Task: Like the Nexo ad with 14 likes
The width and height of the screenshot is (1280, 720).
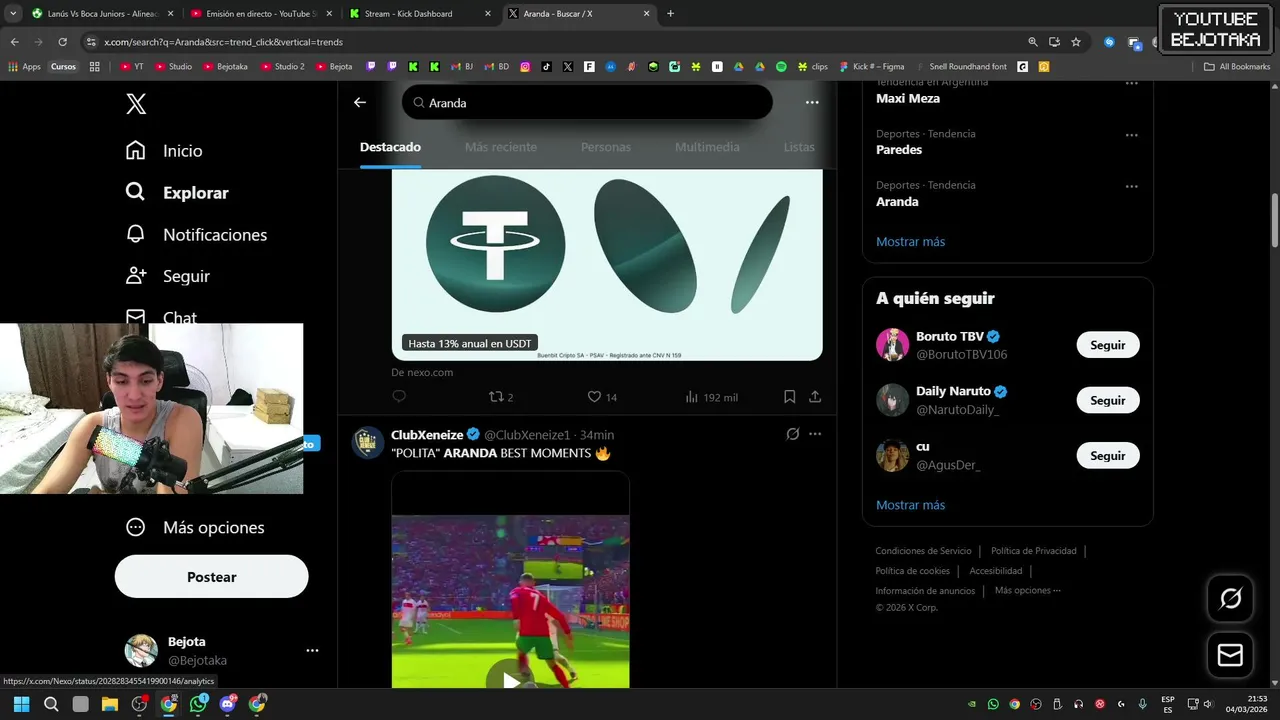Action: pyautogui.click(x=602, y=397)
